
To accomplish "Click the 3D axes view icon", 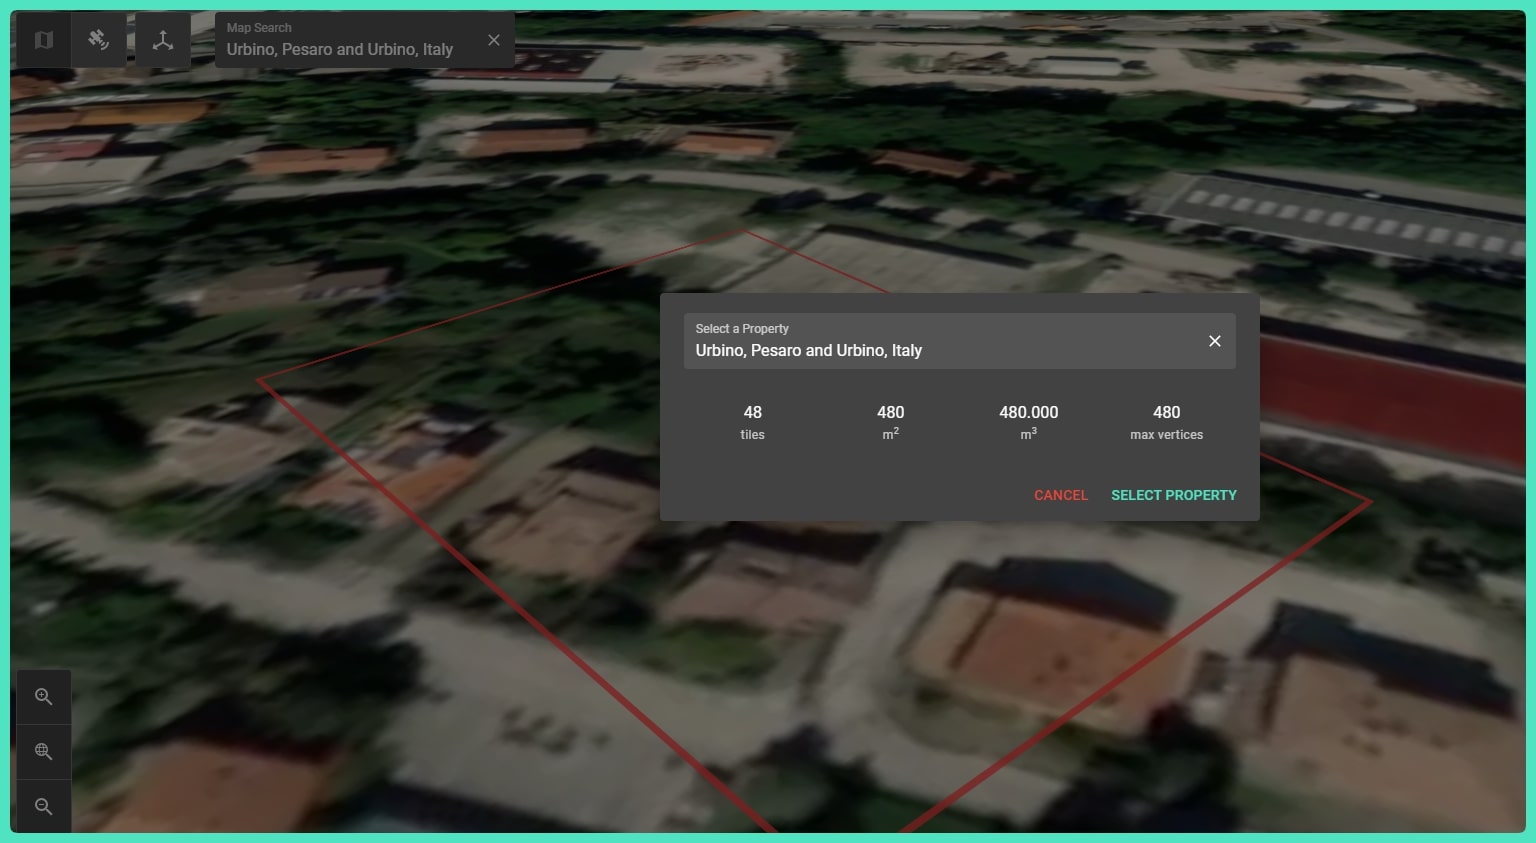I will click(163, 40).
